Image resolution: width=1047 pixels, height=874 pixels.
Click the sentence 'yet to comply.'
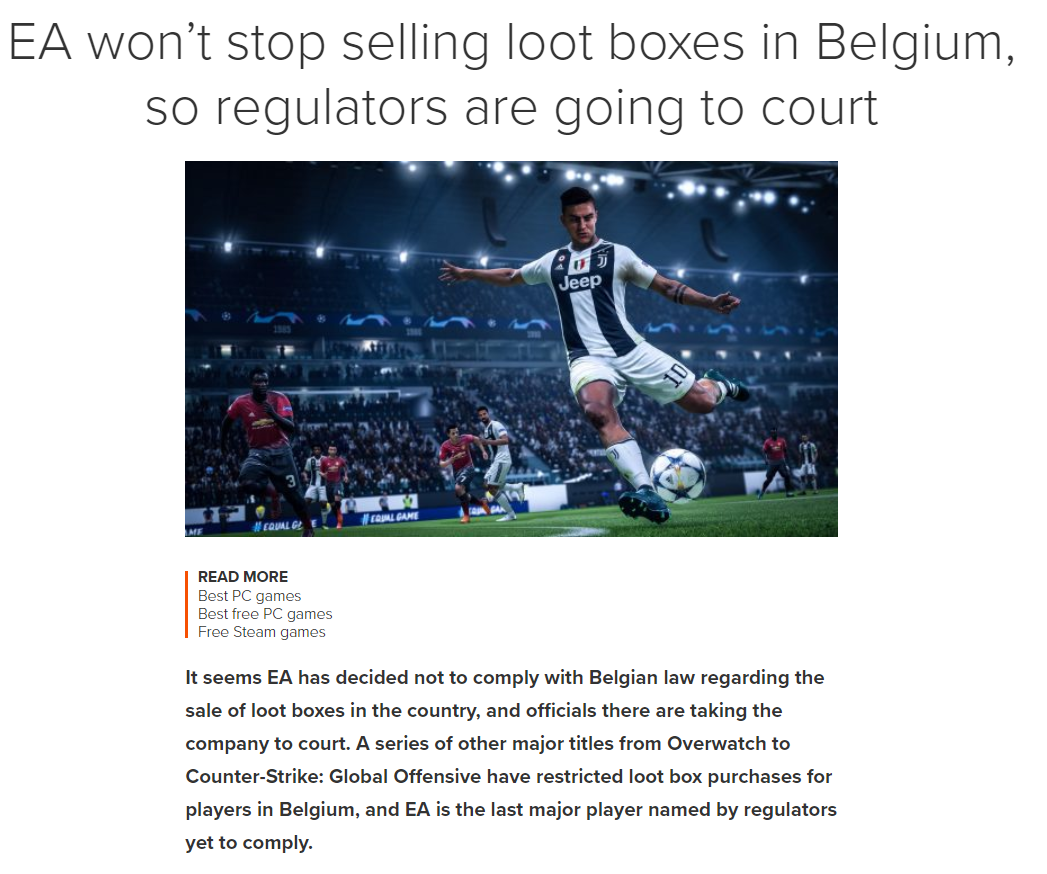click(249, 843)
